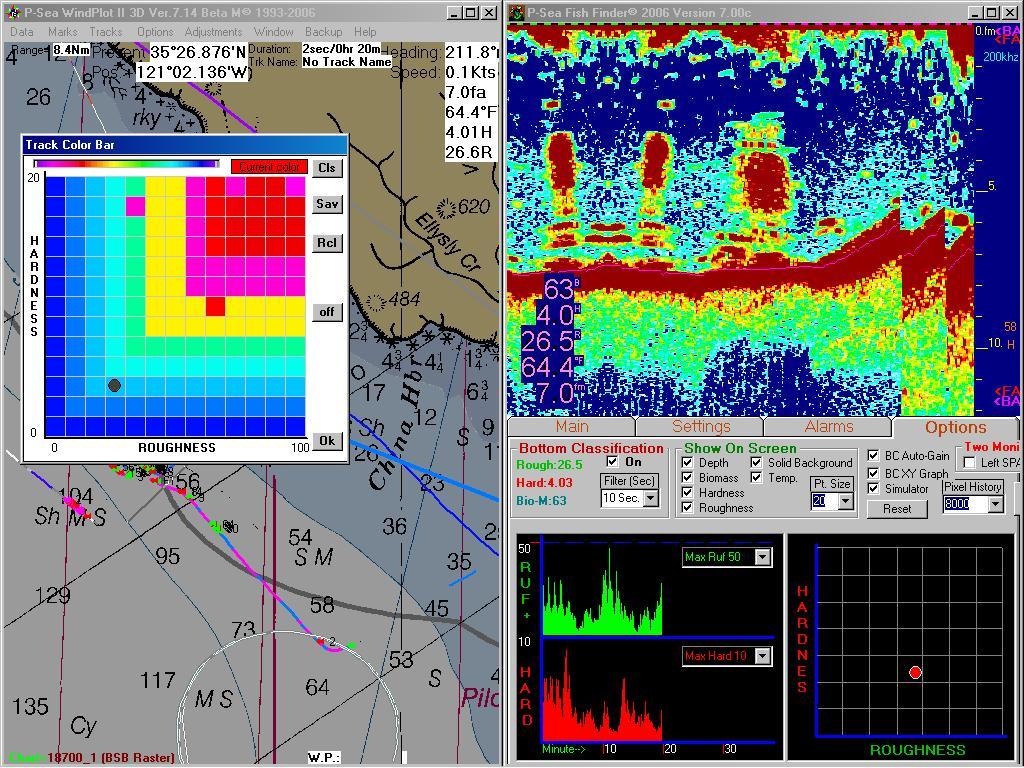The width and height of the screenshot is (1024, 768).
Task: Select the lone magenta cell among the green cells
Action: tap(135, 206)
